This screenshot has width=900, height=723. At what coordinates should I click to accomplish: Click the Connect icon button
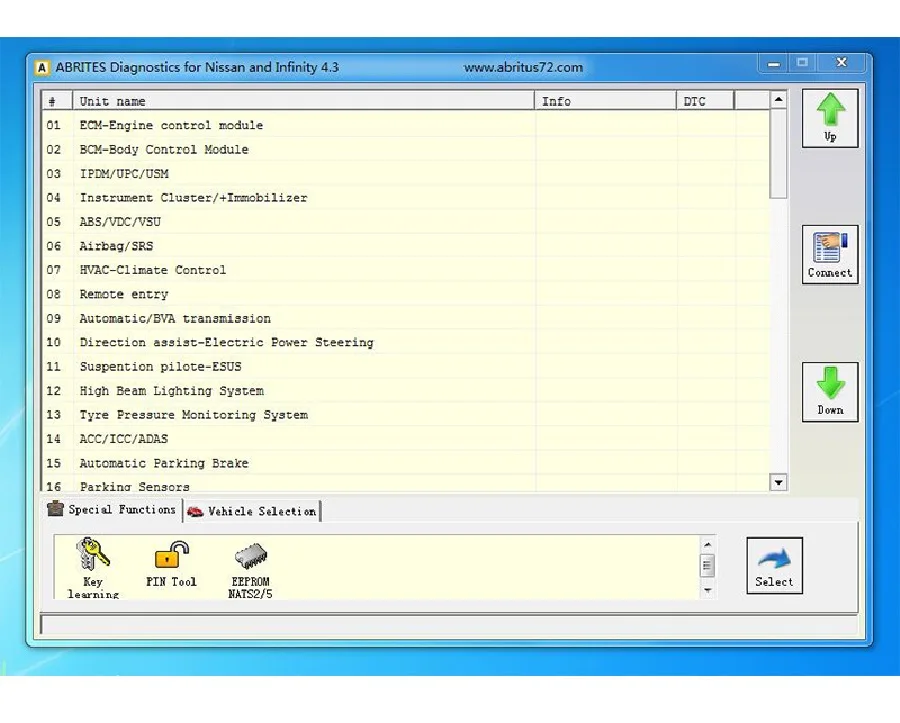tap(830, 254)
